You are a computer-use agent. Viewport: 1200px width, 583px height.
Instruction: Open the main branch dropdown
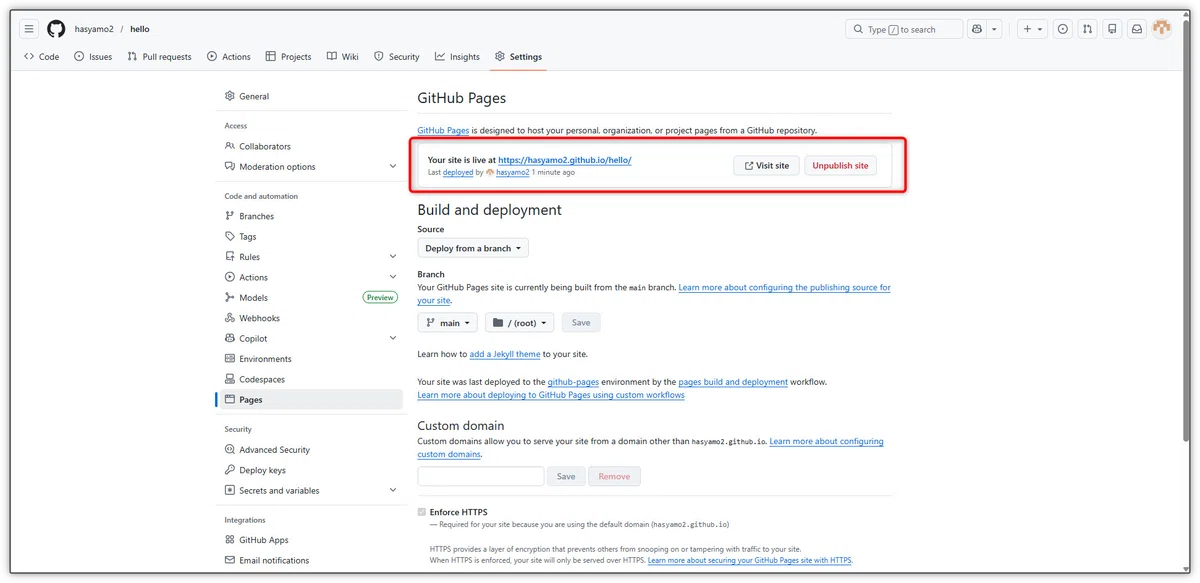[447, 323]
